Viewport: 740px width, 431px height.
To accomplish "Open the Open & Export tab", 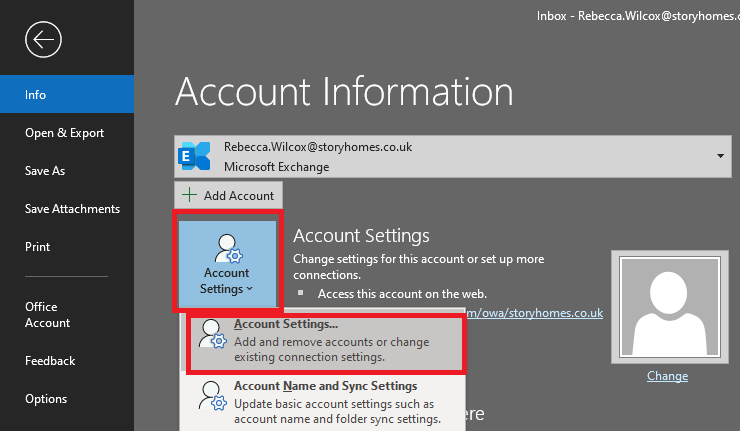I will [67, 133].
